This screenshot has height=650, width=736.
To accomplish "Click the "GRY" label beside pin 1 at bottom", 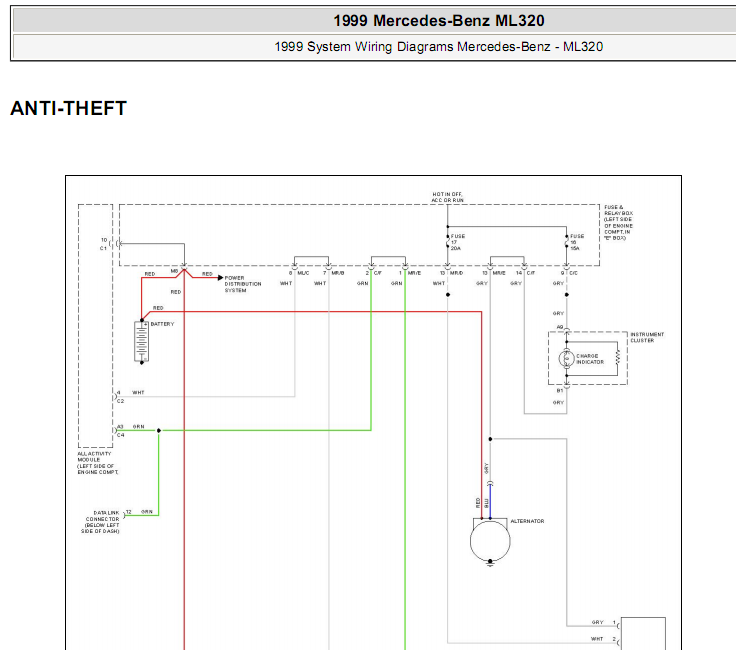I will tap(598, 622).
